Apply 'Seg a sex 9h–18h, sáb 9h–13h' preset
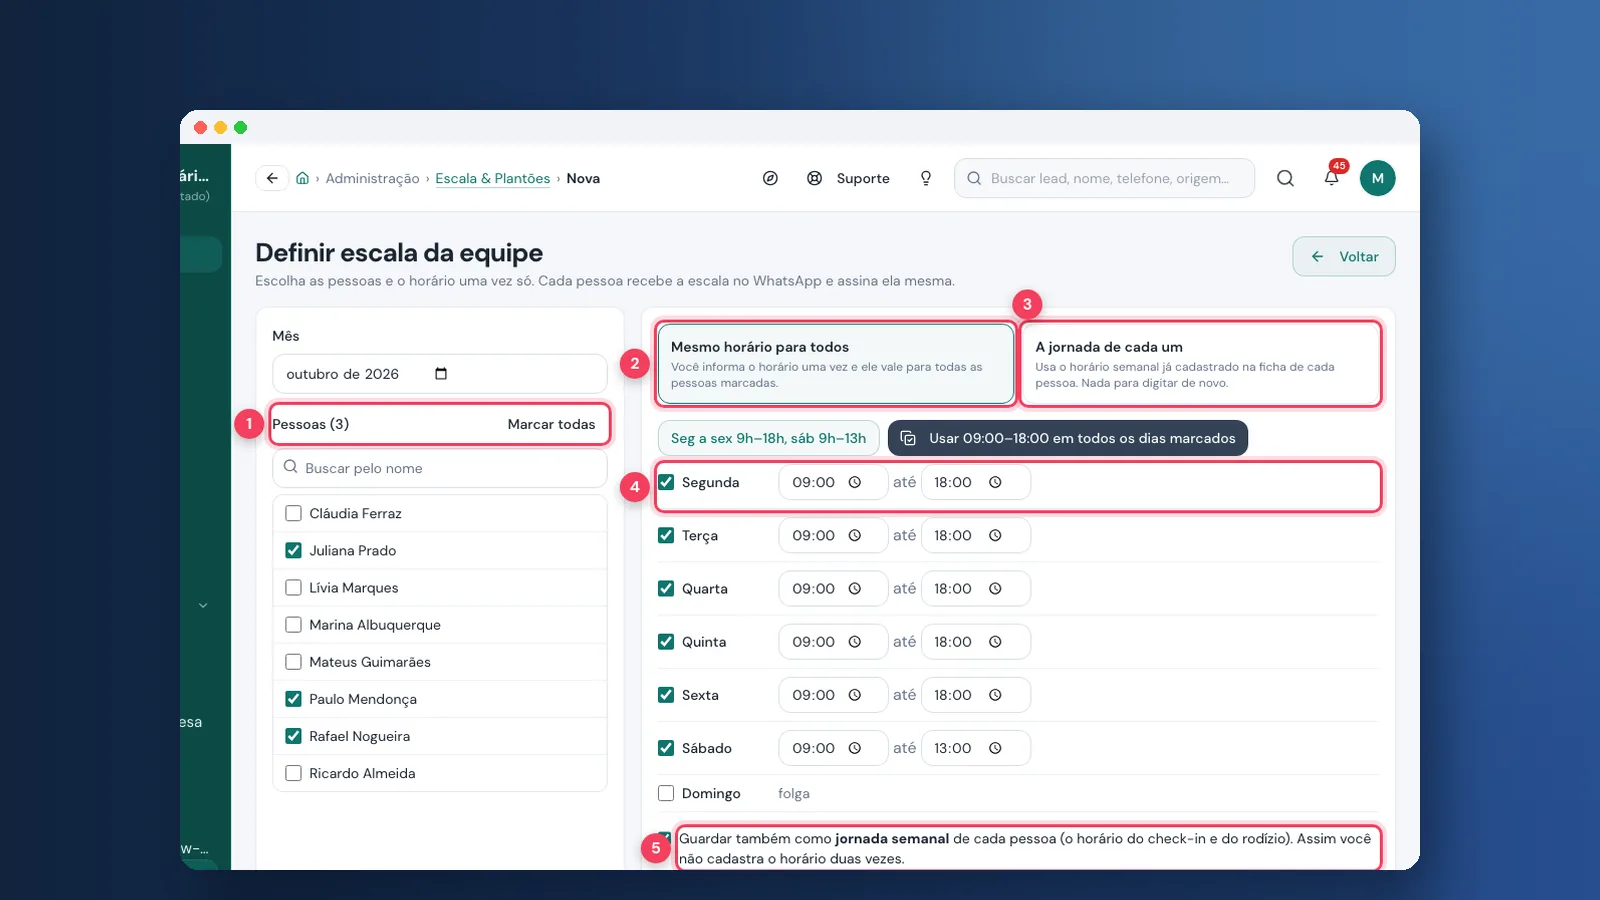1600x900 pixels. [x=769, y=438]
